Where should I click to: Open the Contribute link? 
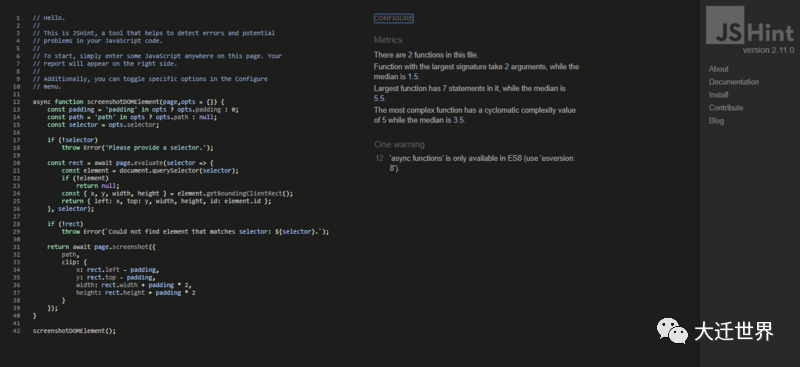726,108
